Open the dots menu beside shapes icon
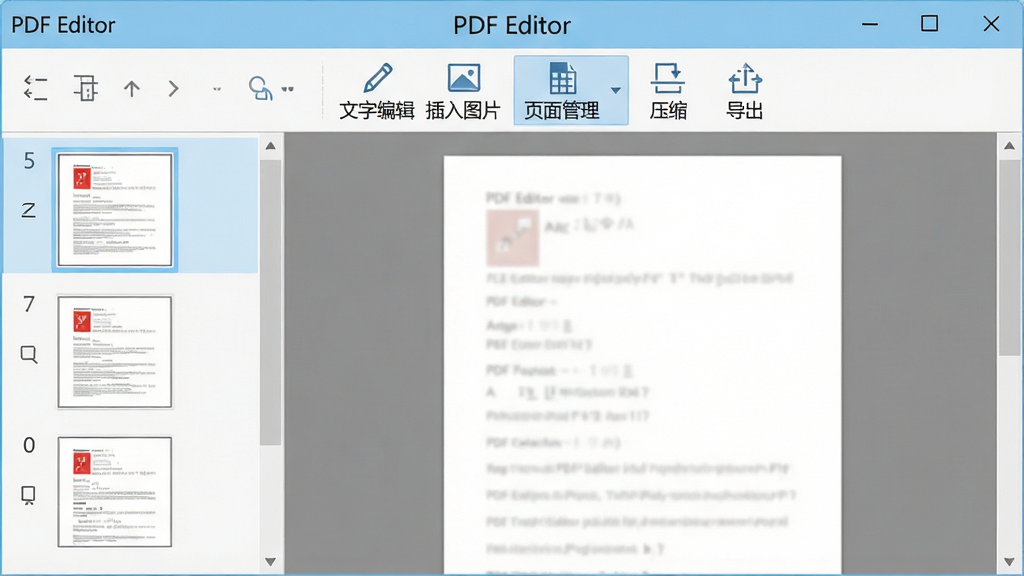 [287, 89]
